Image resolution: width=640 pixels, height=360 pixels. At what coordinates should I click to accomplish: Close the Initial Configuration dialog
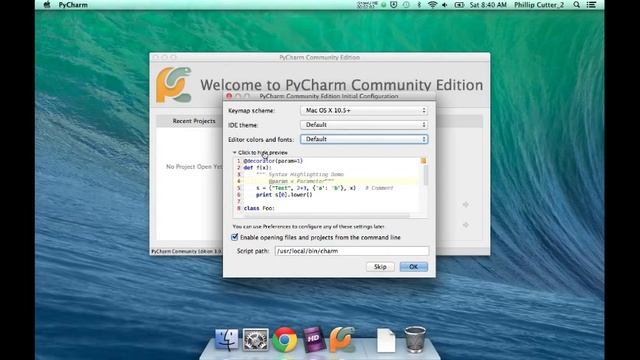pos(229,96)
